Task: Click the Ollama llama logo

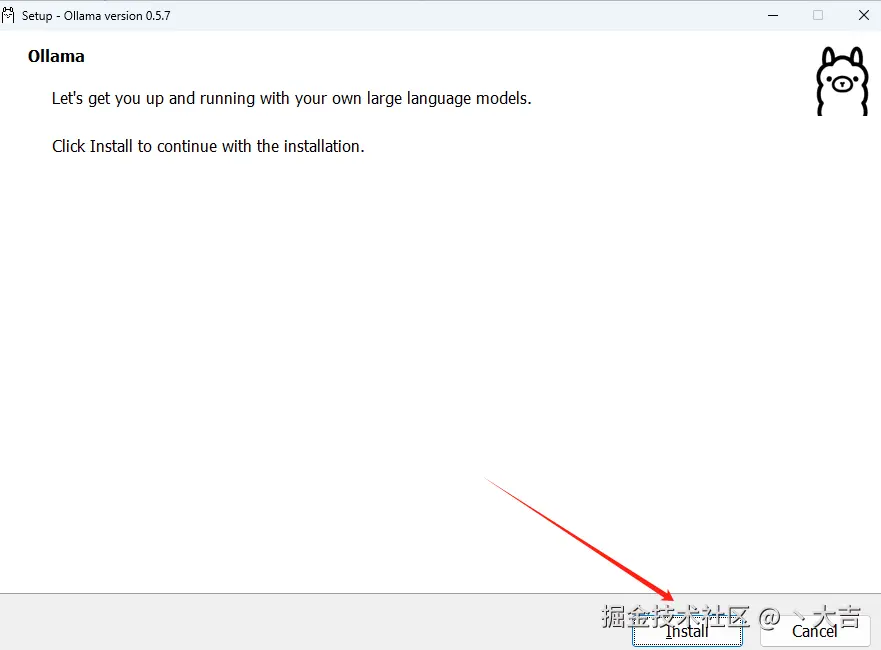Action: (842, 81)
